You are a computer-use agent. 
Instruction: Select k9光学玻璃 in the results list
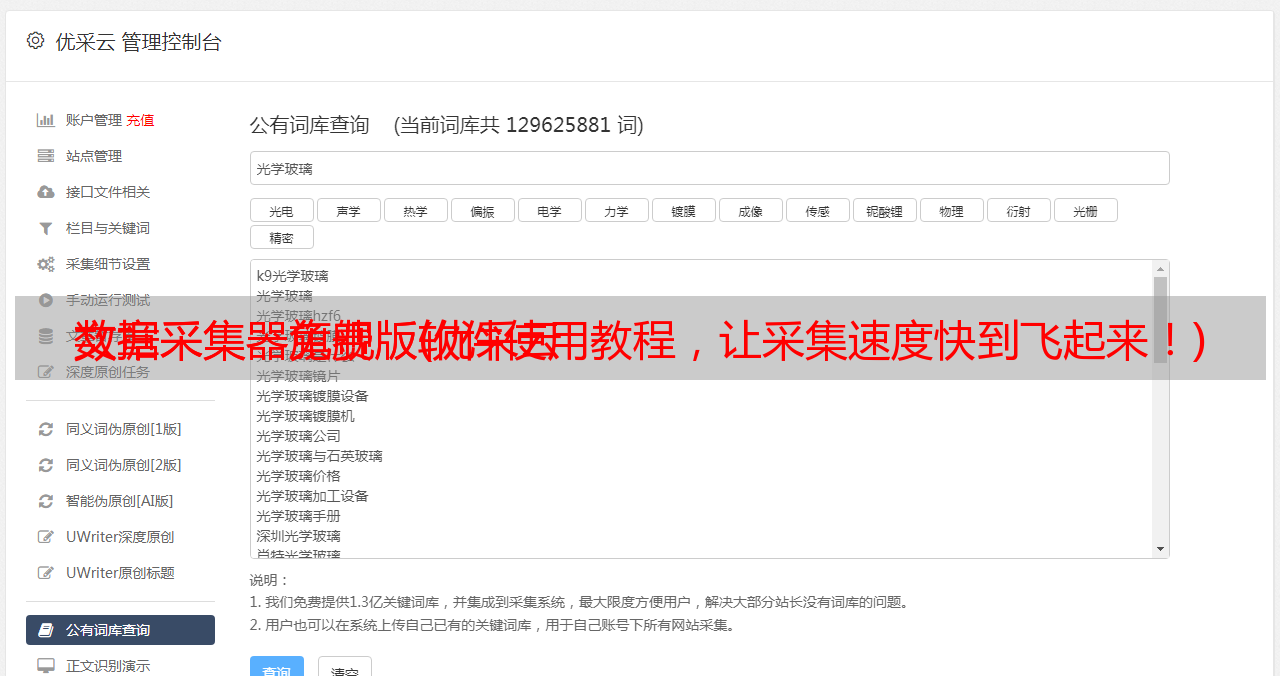click(x=292, y=276)
